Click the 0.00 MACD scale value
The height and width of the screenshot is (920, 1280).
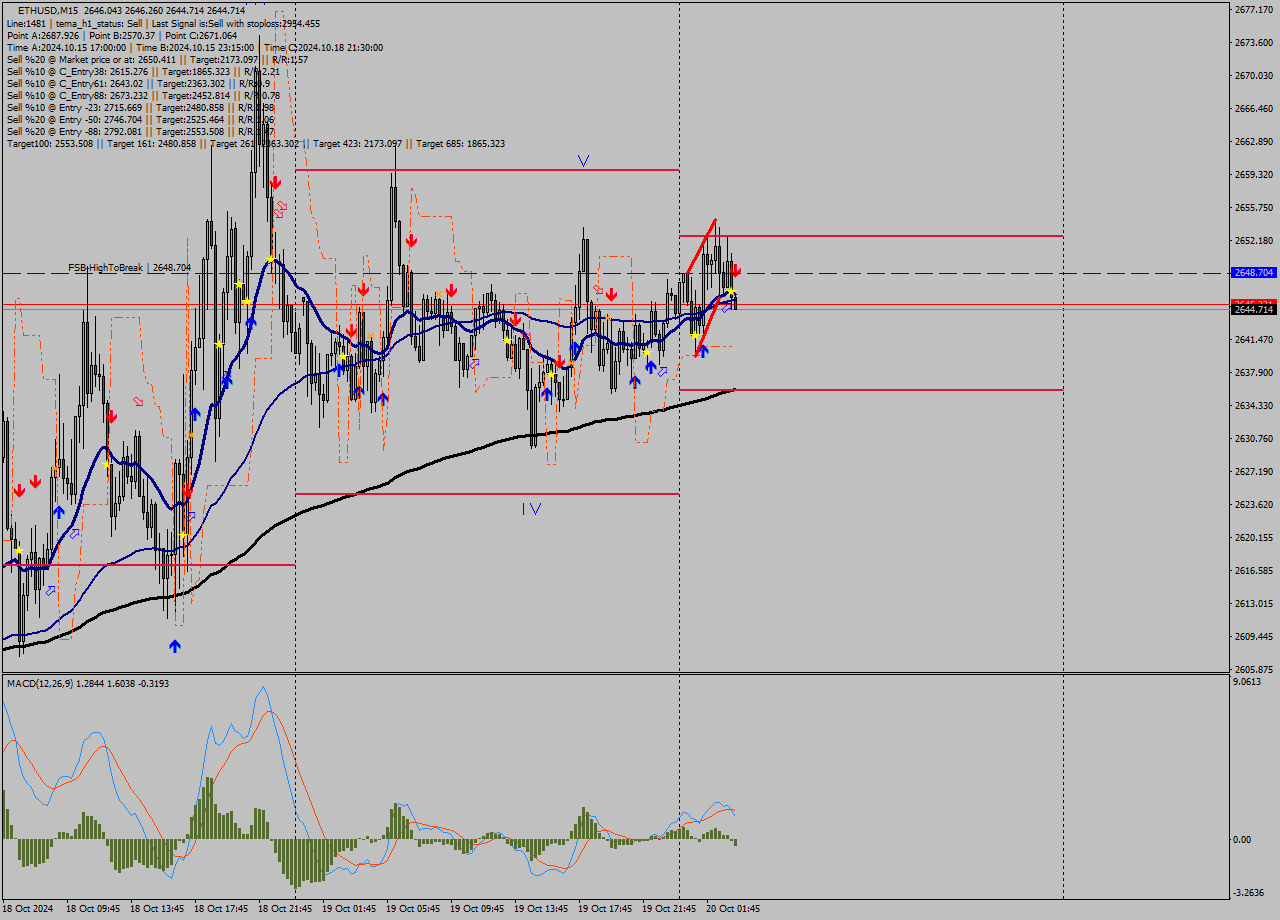point(1242,840)
